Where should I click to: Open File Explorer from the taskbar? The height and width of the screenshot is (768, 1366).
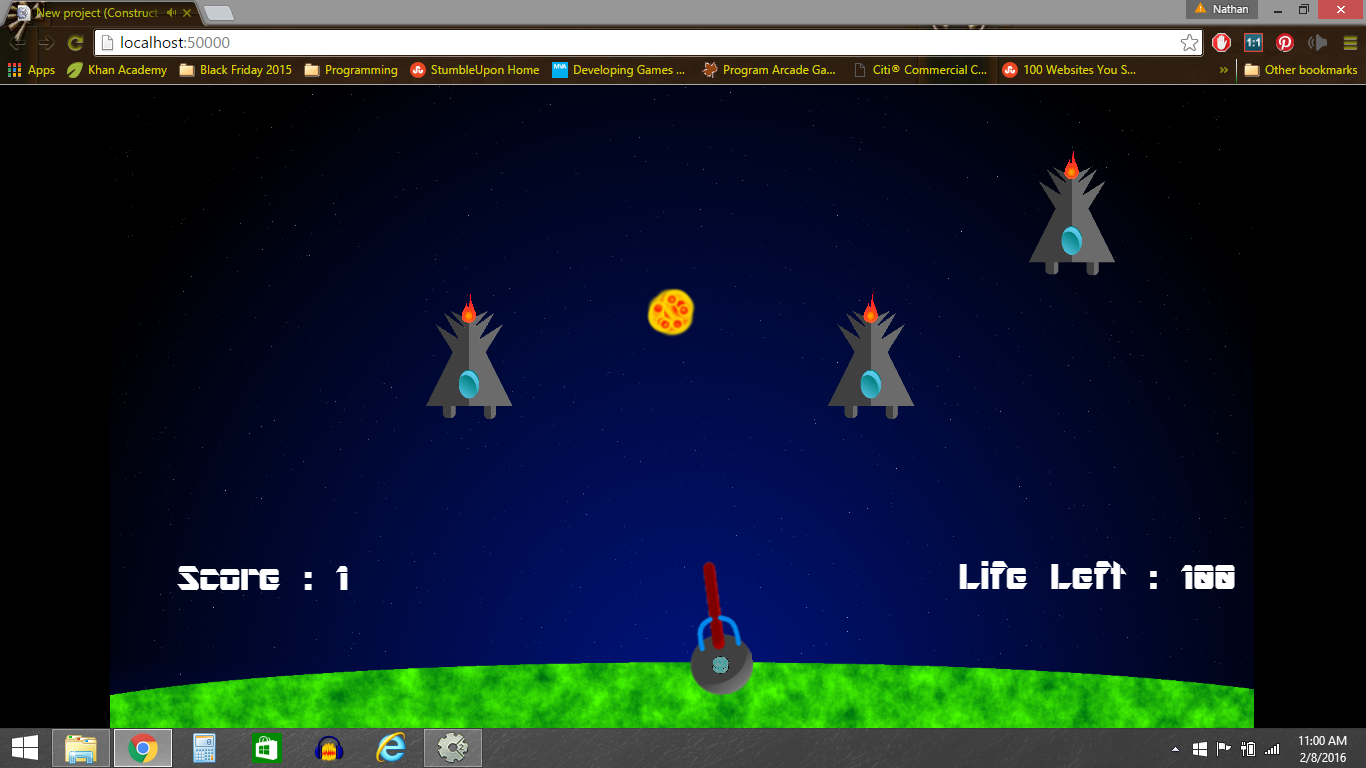tap(81, 748)
